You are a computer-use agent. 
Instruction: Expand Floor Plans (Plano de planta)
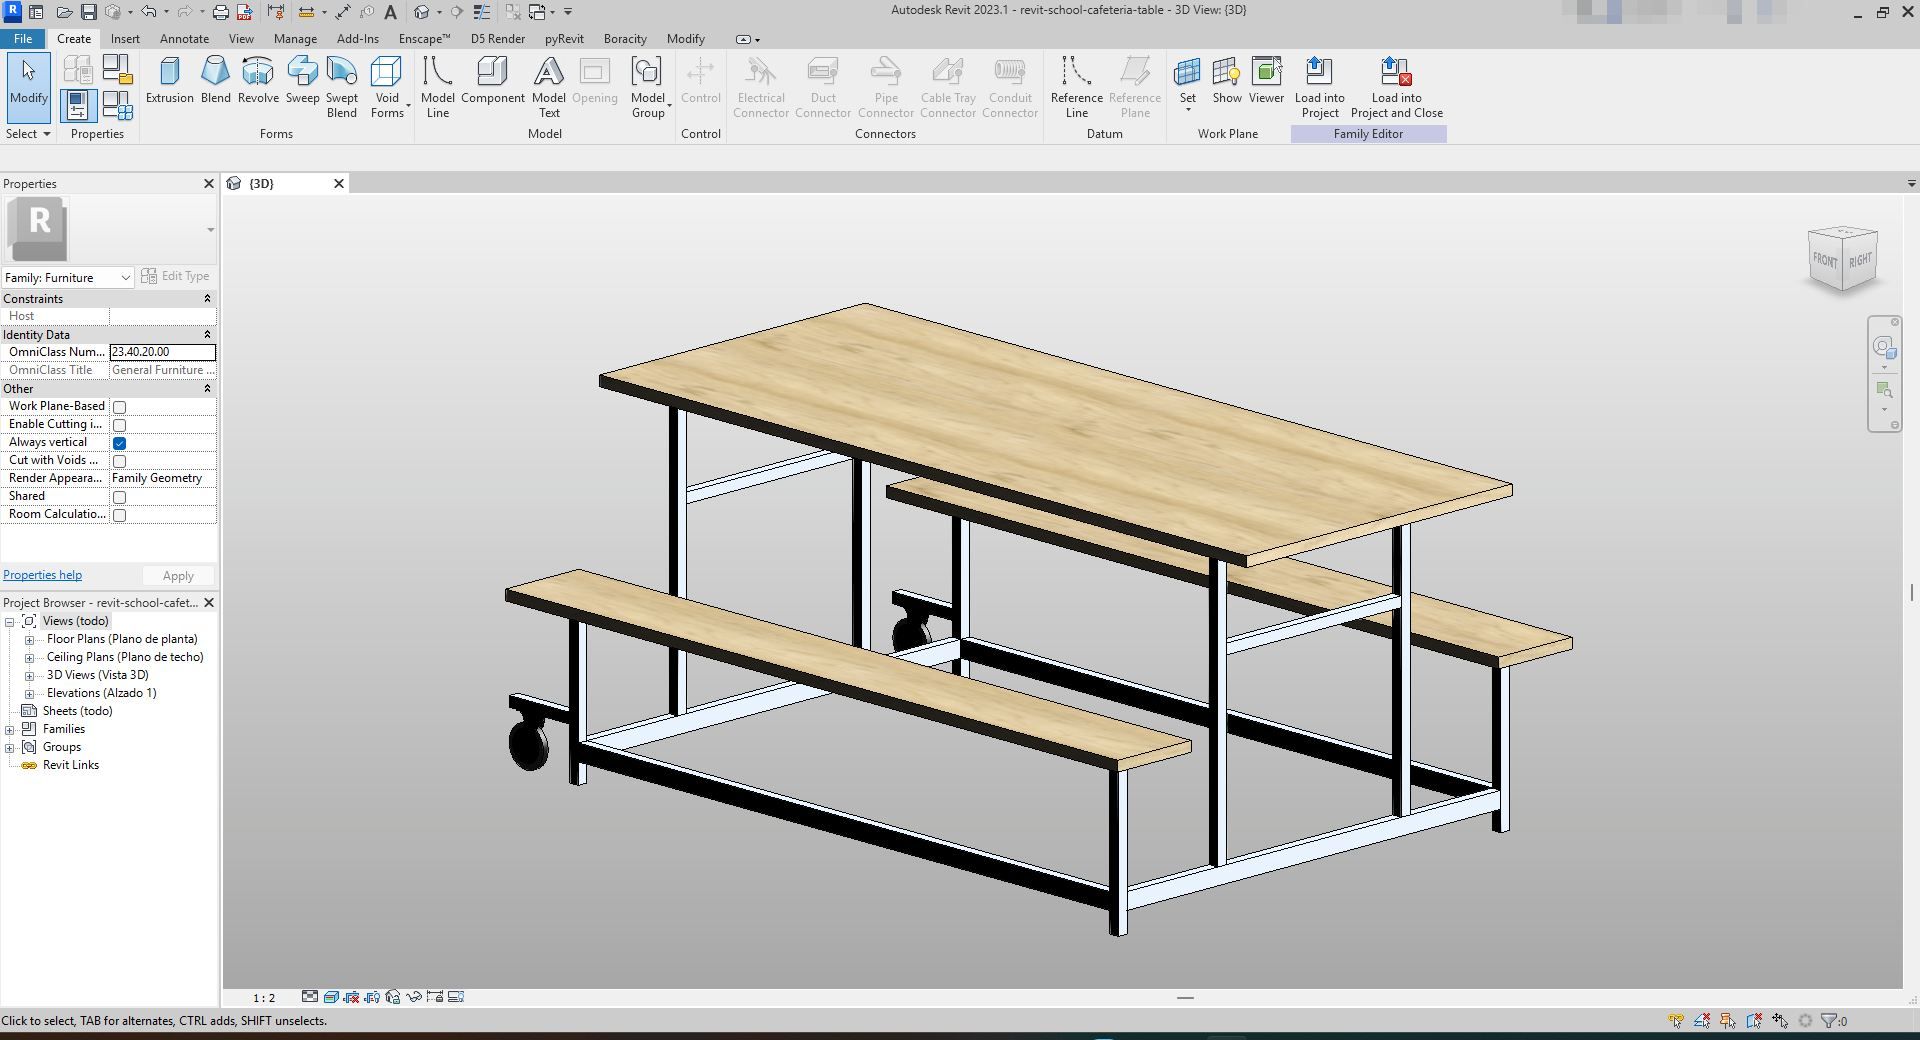(x=30, y=640)
